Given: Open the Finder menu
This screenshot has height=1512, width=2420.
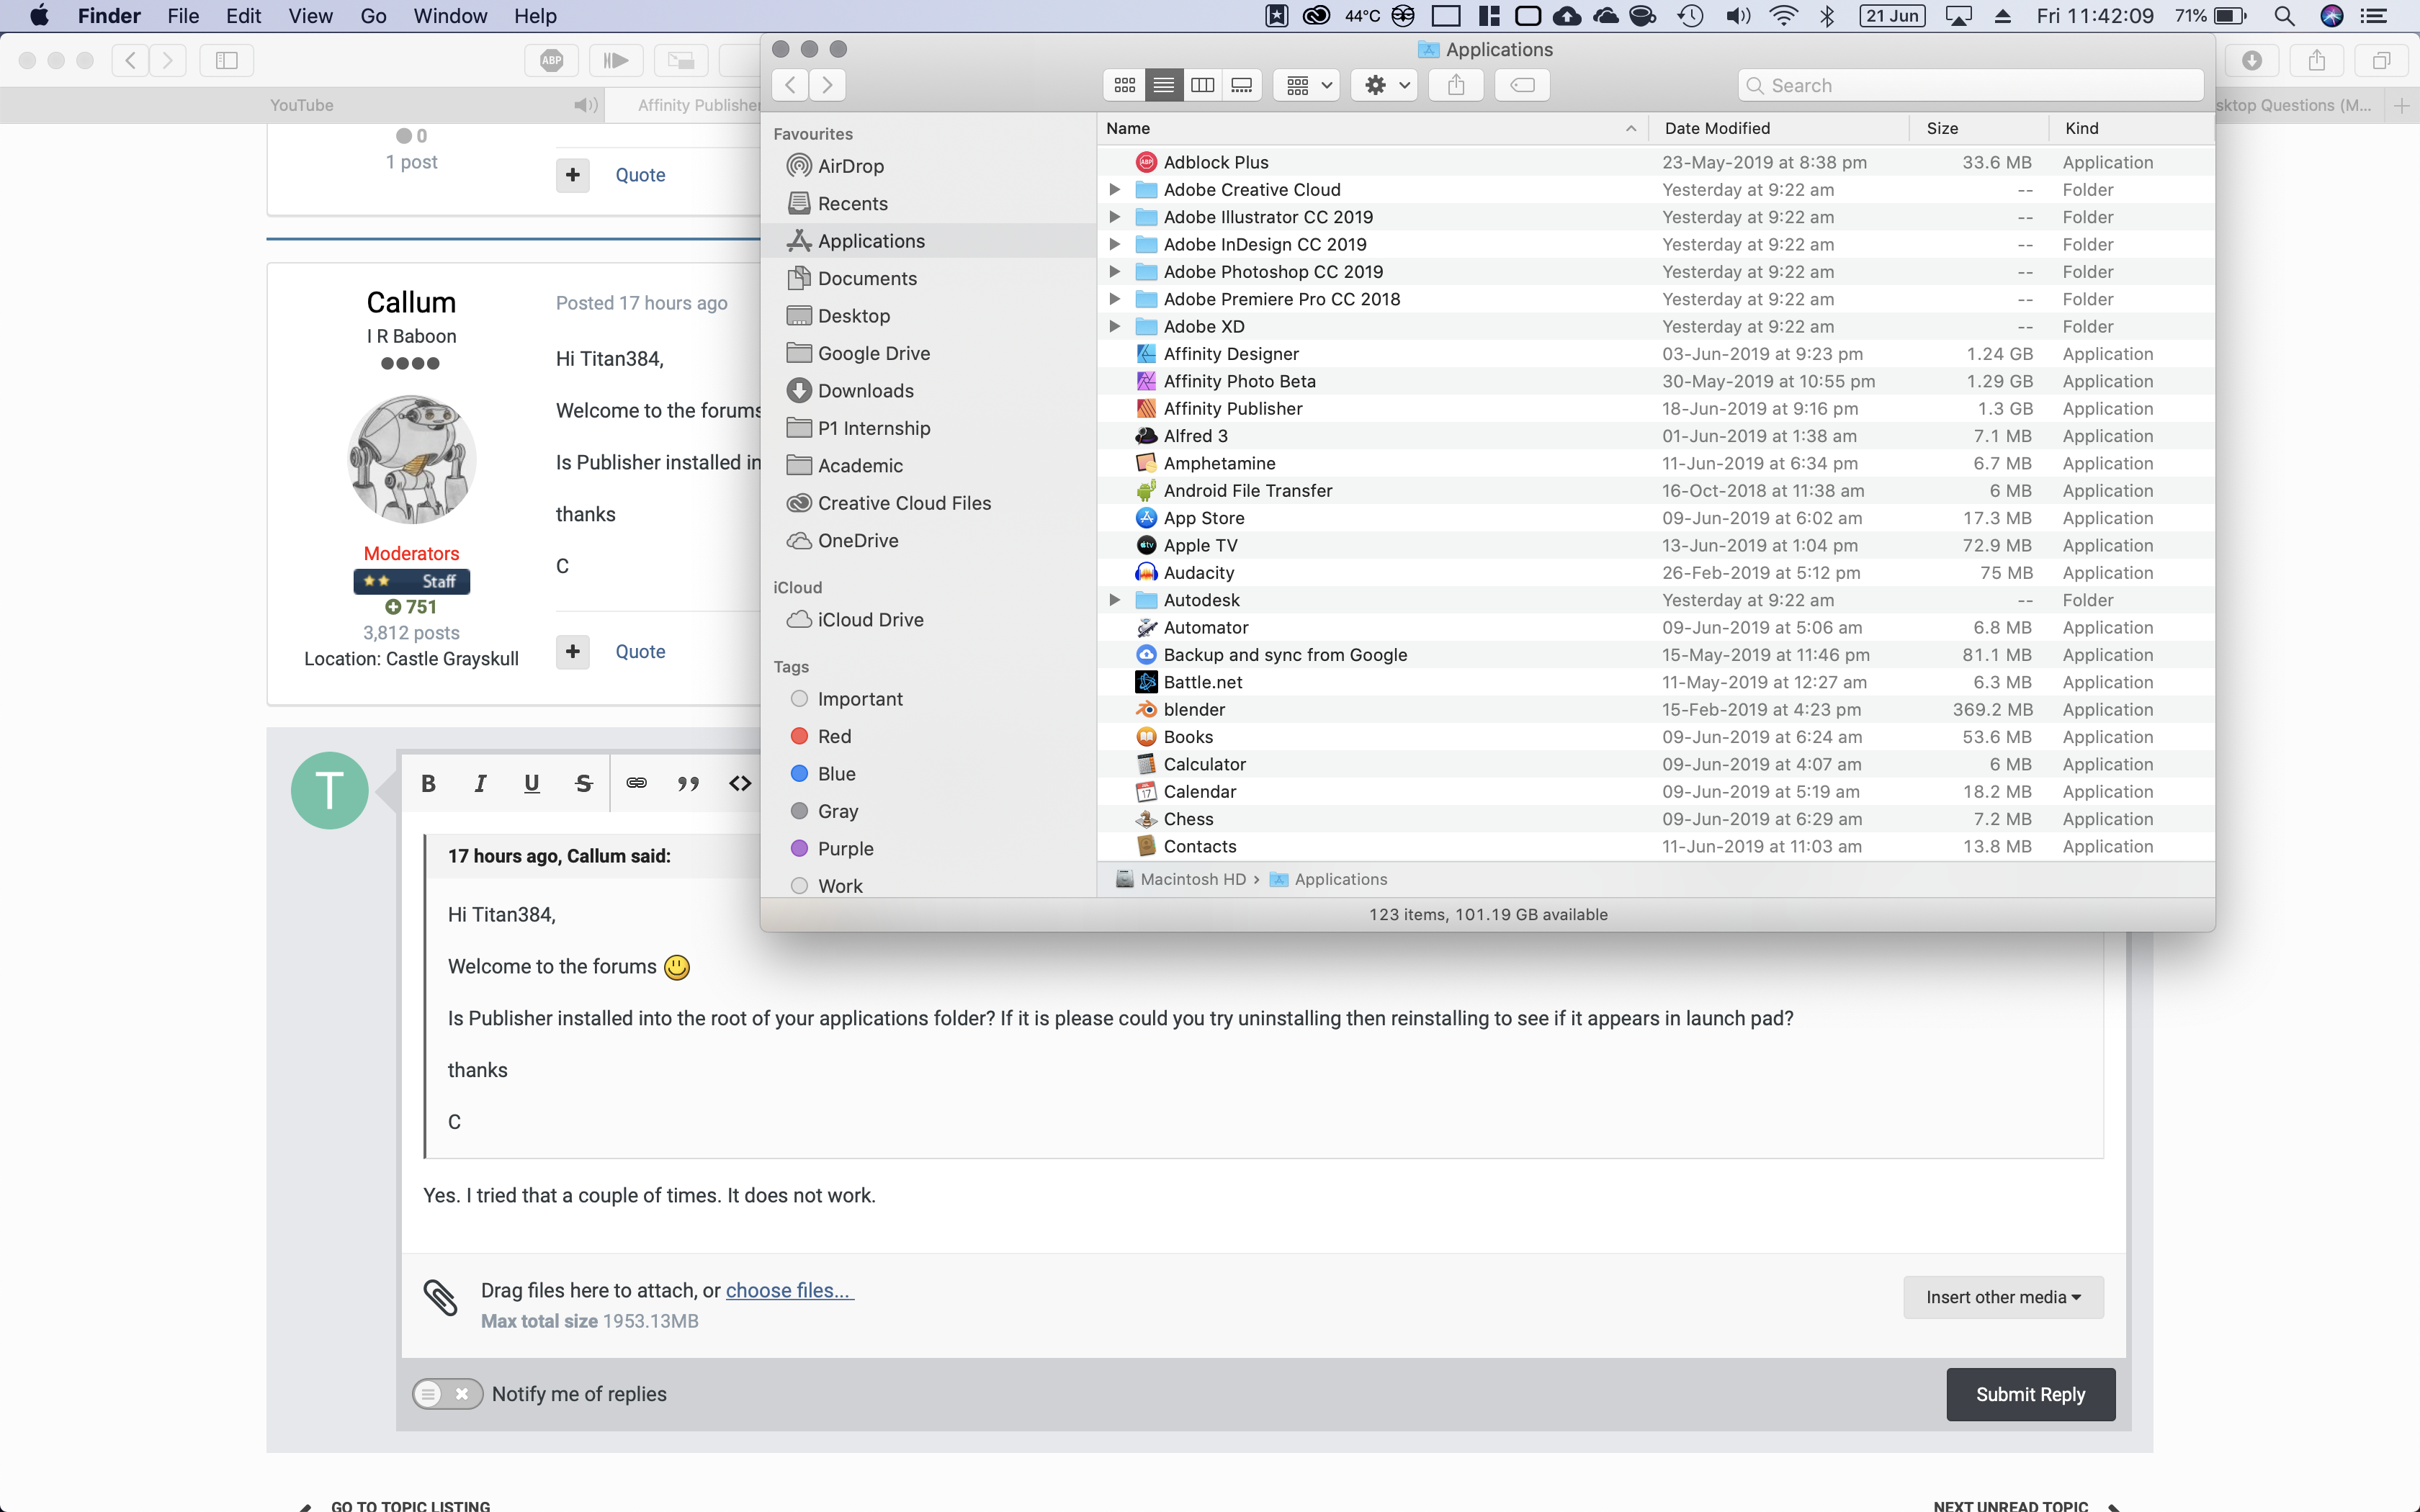Looking at the screenshot, I should click(109, 16).
